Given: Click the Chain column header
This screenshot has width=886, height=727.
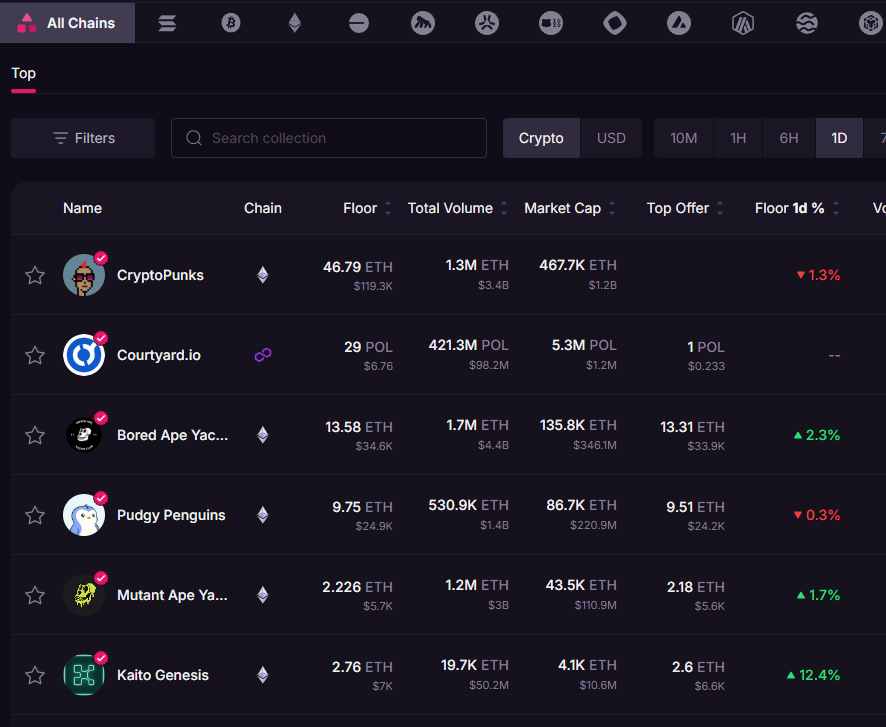Looking at the screenshot, I should [x=263, y=208].
